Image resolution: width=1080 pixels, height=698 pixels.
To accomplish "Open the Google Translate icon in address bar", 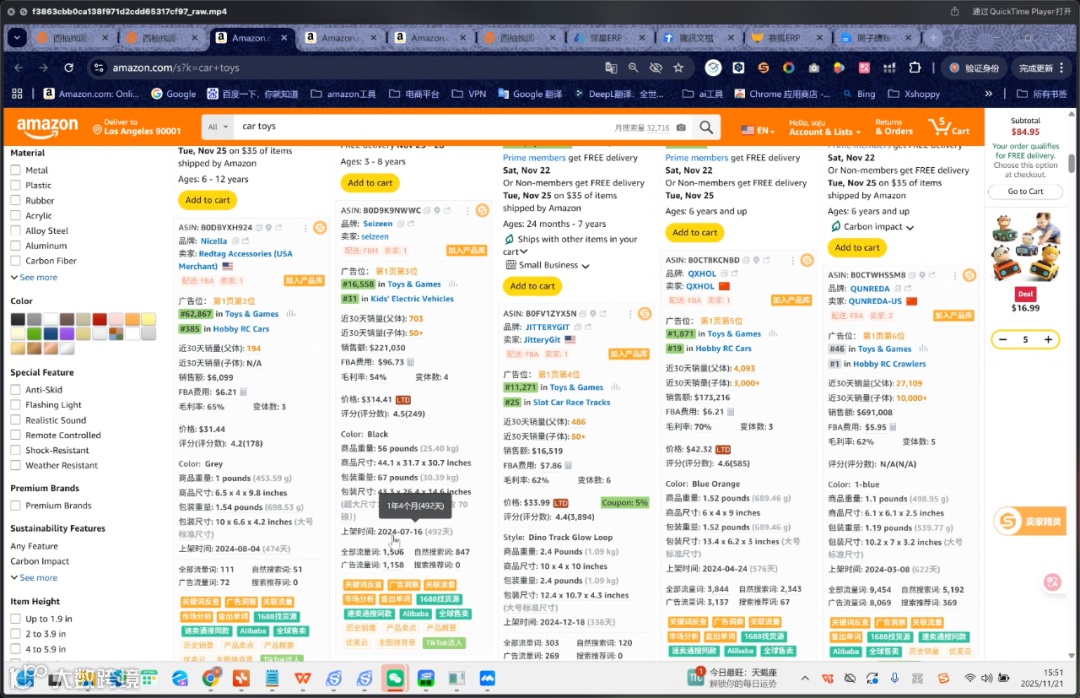I will (611, 68).
